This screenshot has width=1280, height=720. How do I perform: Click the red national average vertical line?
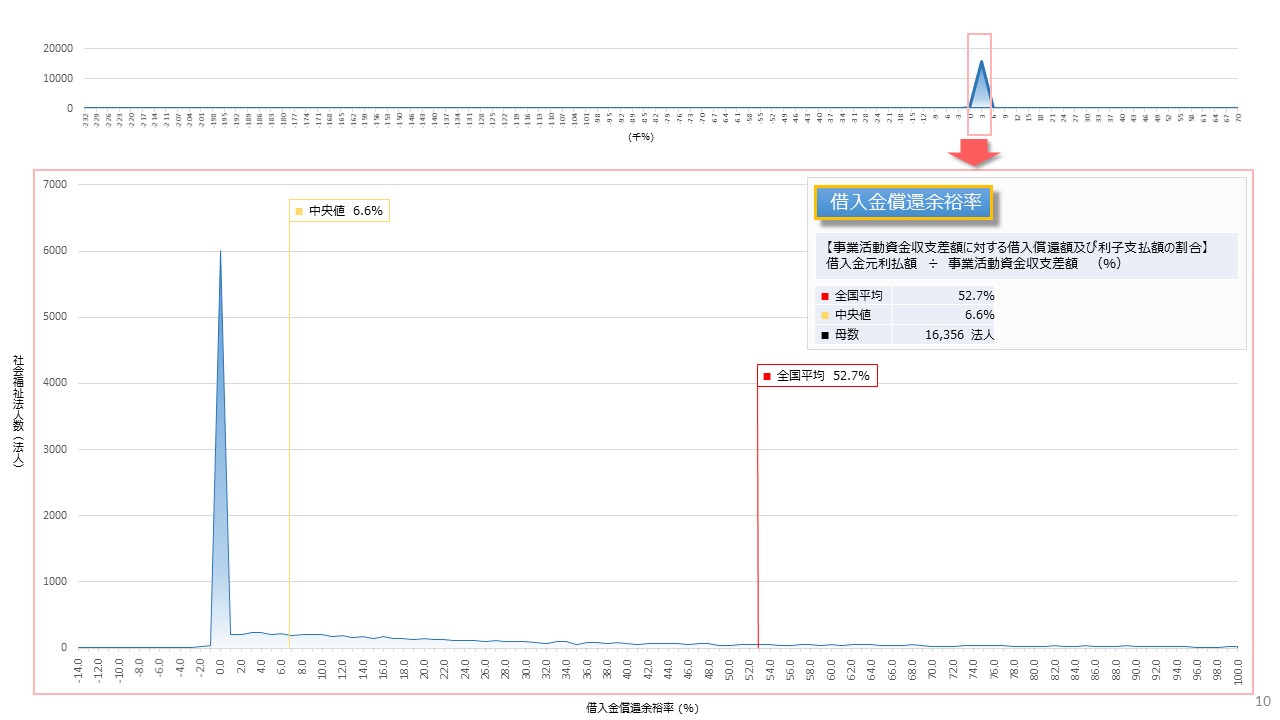click(x=757, y=517)
